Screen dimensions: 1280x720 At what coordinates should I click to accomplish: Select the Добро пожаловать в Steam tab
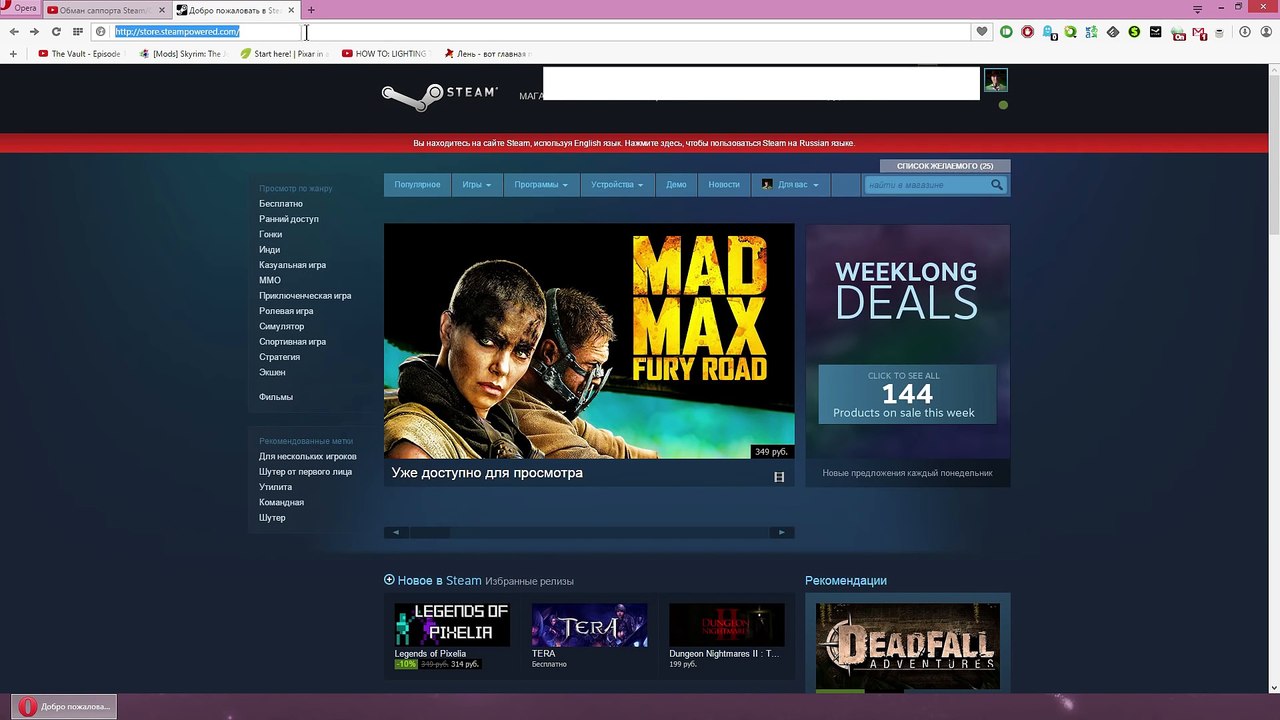236,10
